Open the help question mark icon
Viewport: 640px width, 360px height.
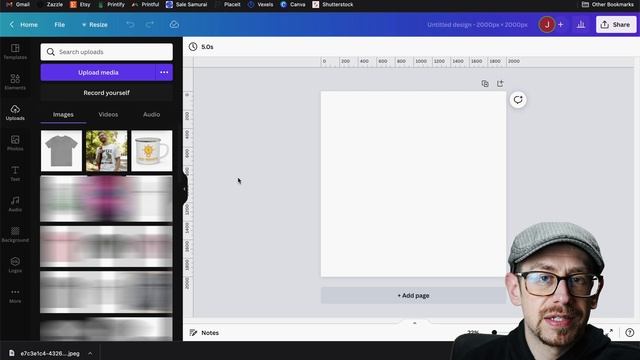(630, 333)
